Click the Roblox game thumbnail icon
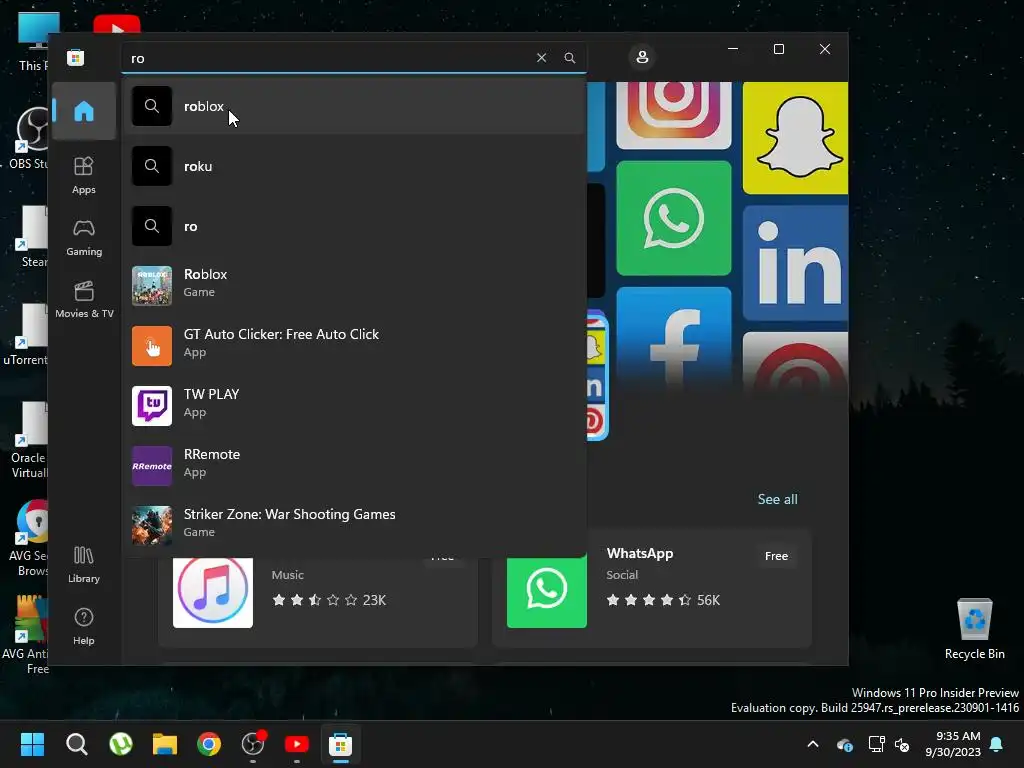This screenshot has width=1024, height=768. pos(152,285)
